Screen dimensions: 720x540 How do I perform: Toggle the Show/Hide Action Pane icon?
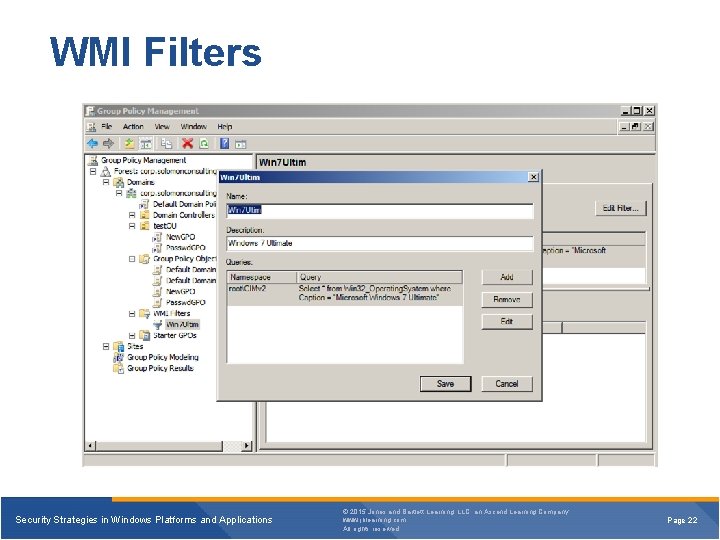241,144
